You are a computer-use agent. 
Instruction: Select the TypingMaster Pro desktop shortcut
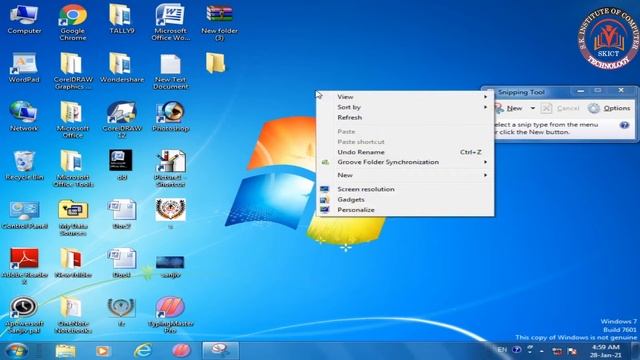170,308
